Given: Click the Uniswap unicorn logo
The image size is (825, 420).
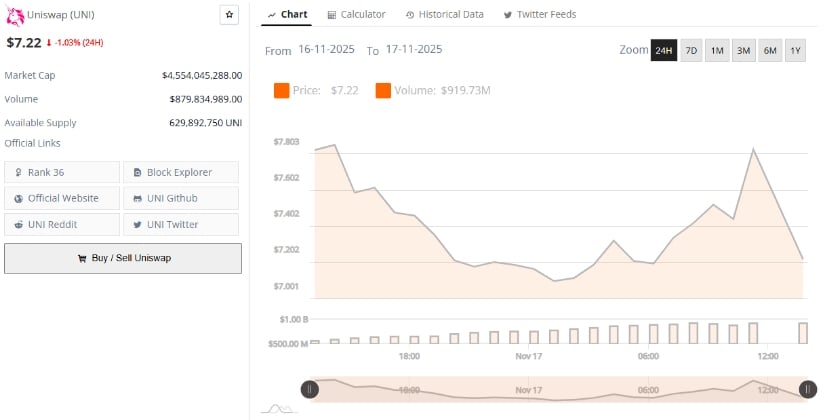Looking at the screenshot, I should 15,15.
